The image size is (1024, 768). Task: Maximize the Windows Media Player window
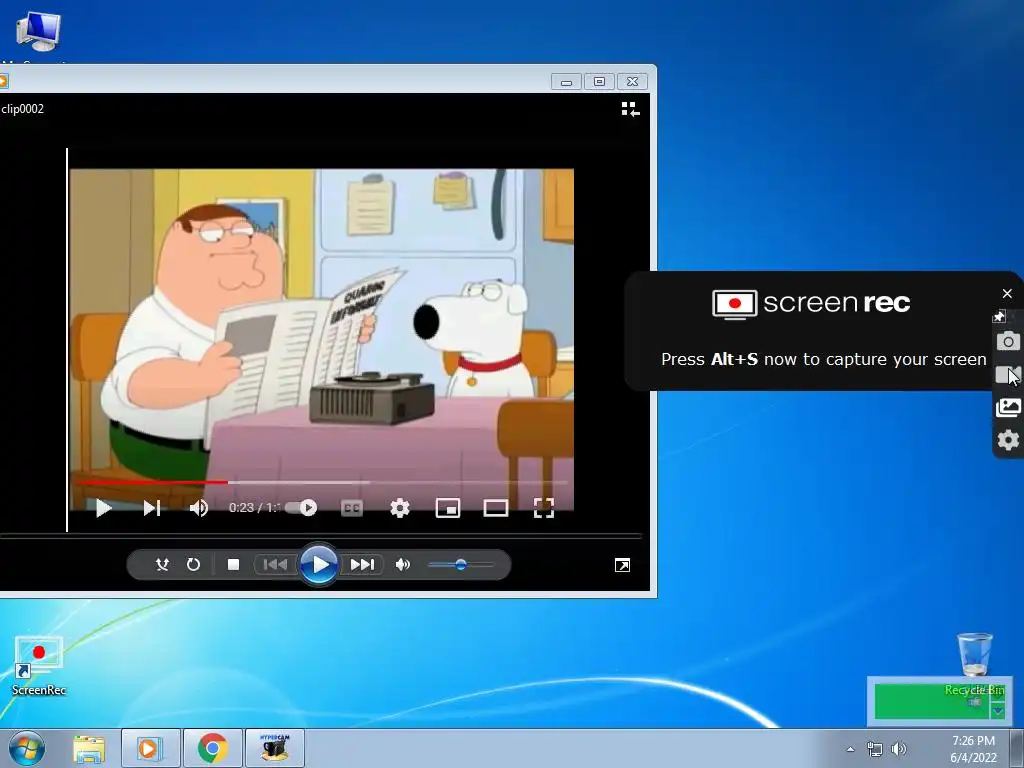599,82
